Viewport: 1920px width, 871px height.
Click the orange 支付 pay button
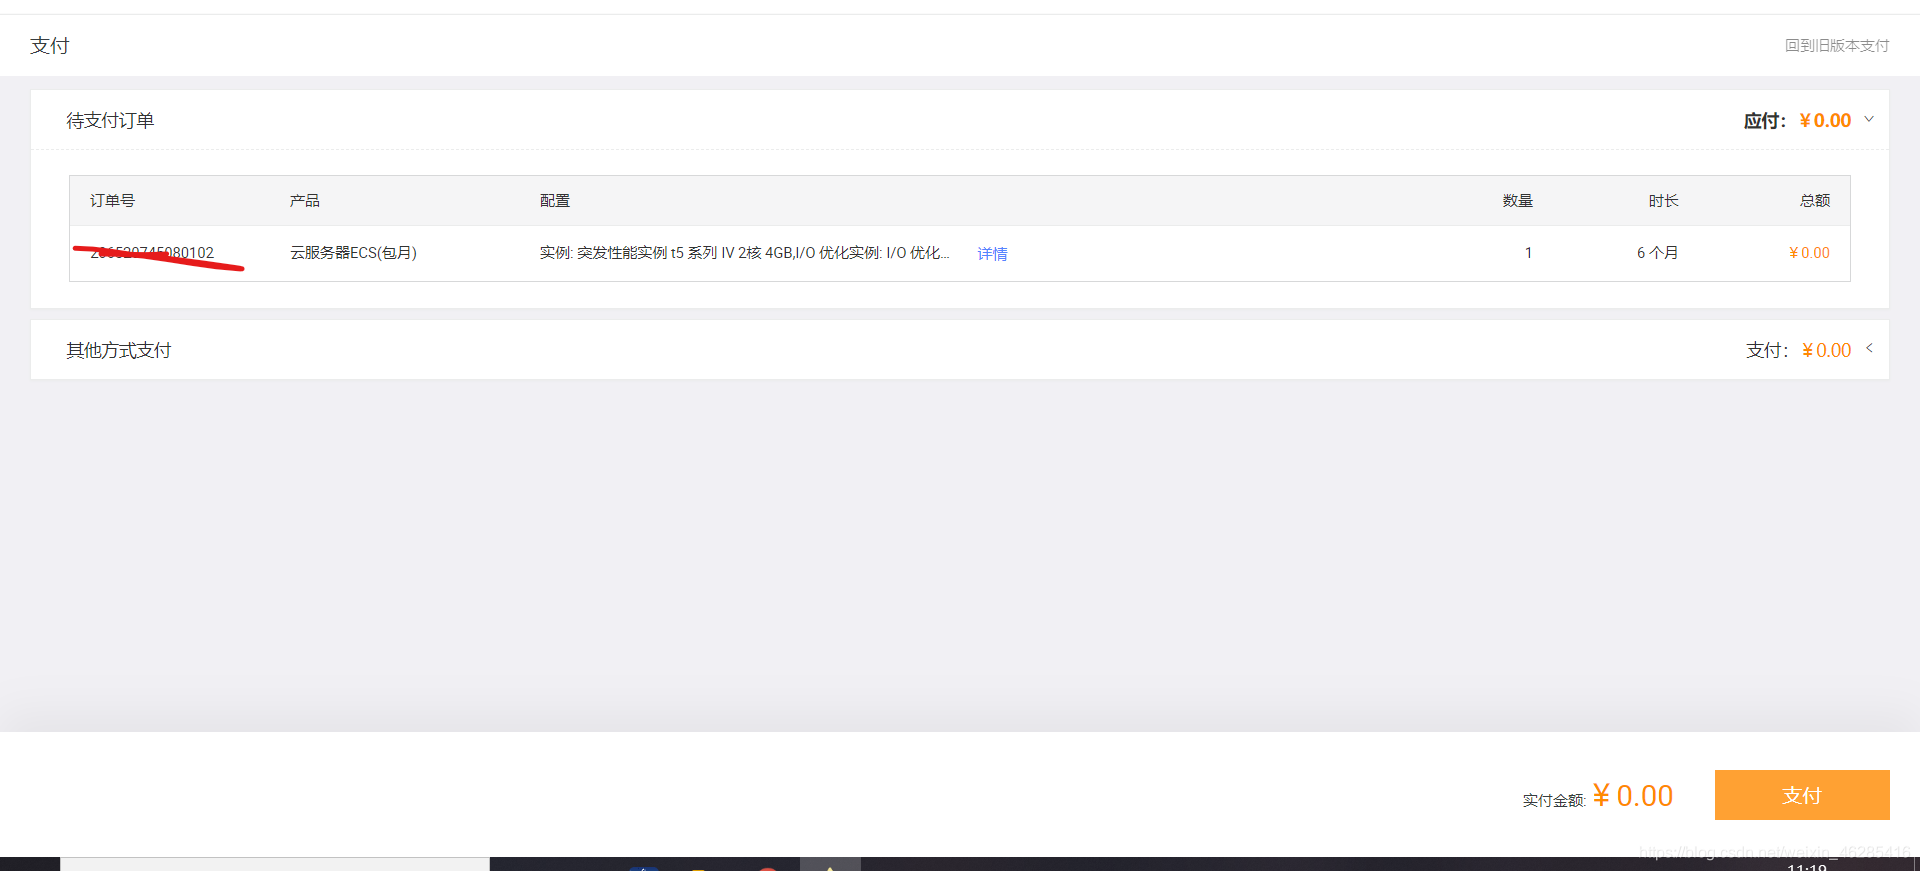(1802, 795)
